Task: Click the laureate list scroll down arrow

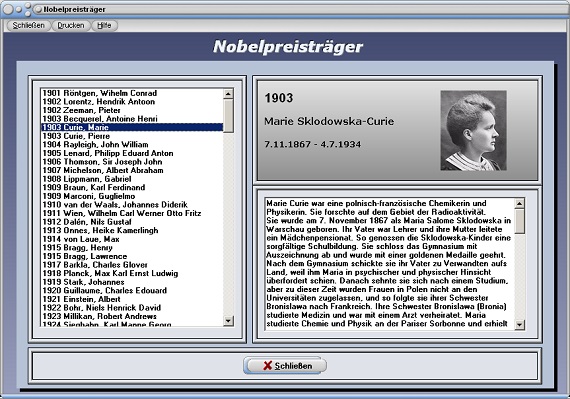Action: click(228, 321)
